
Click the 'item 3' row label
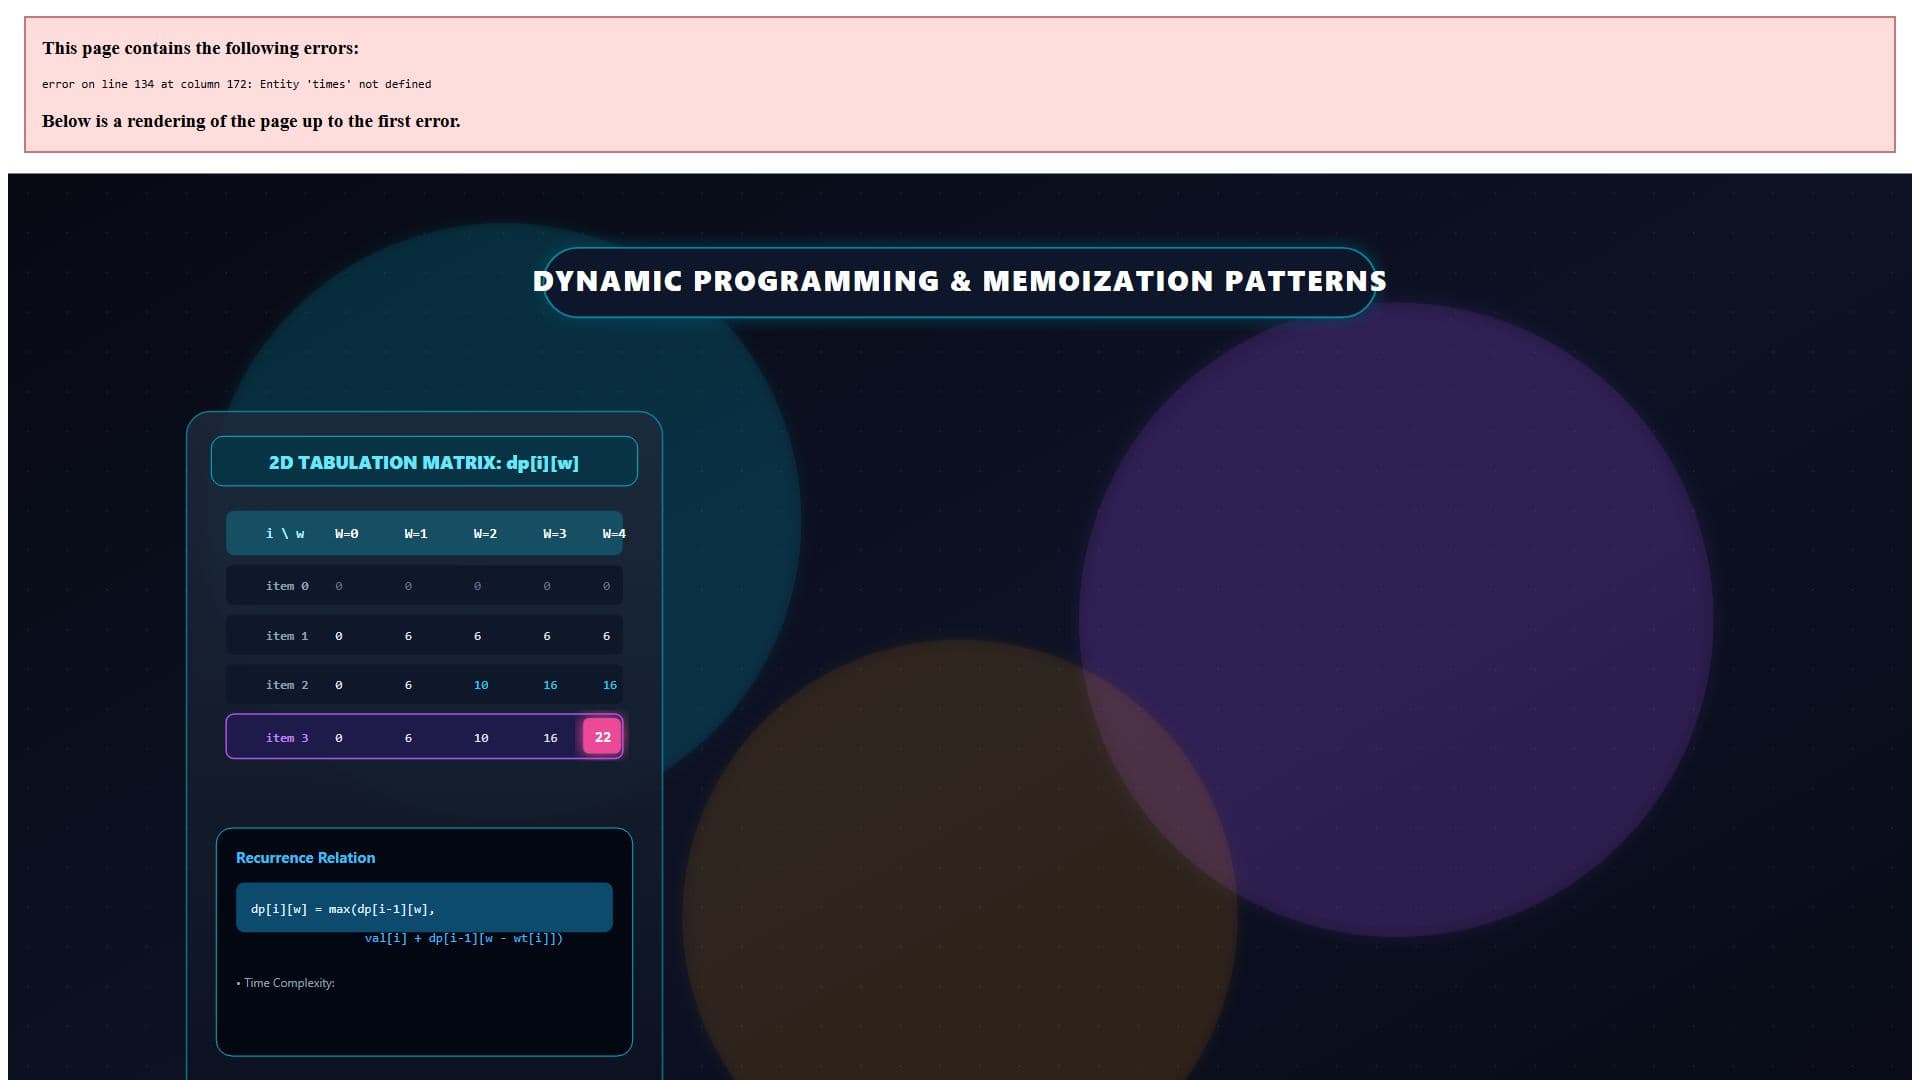287,738
